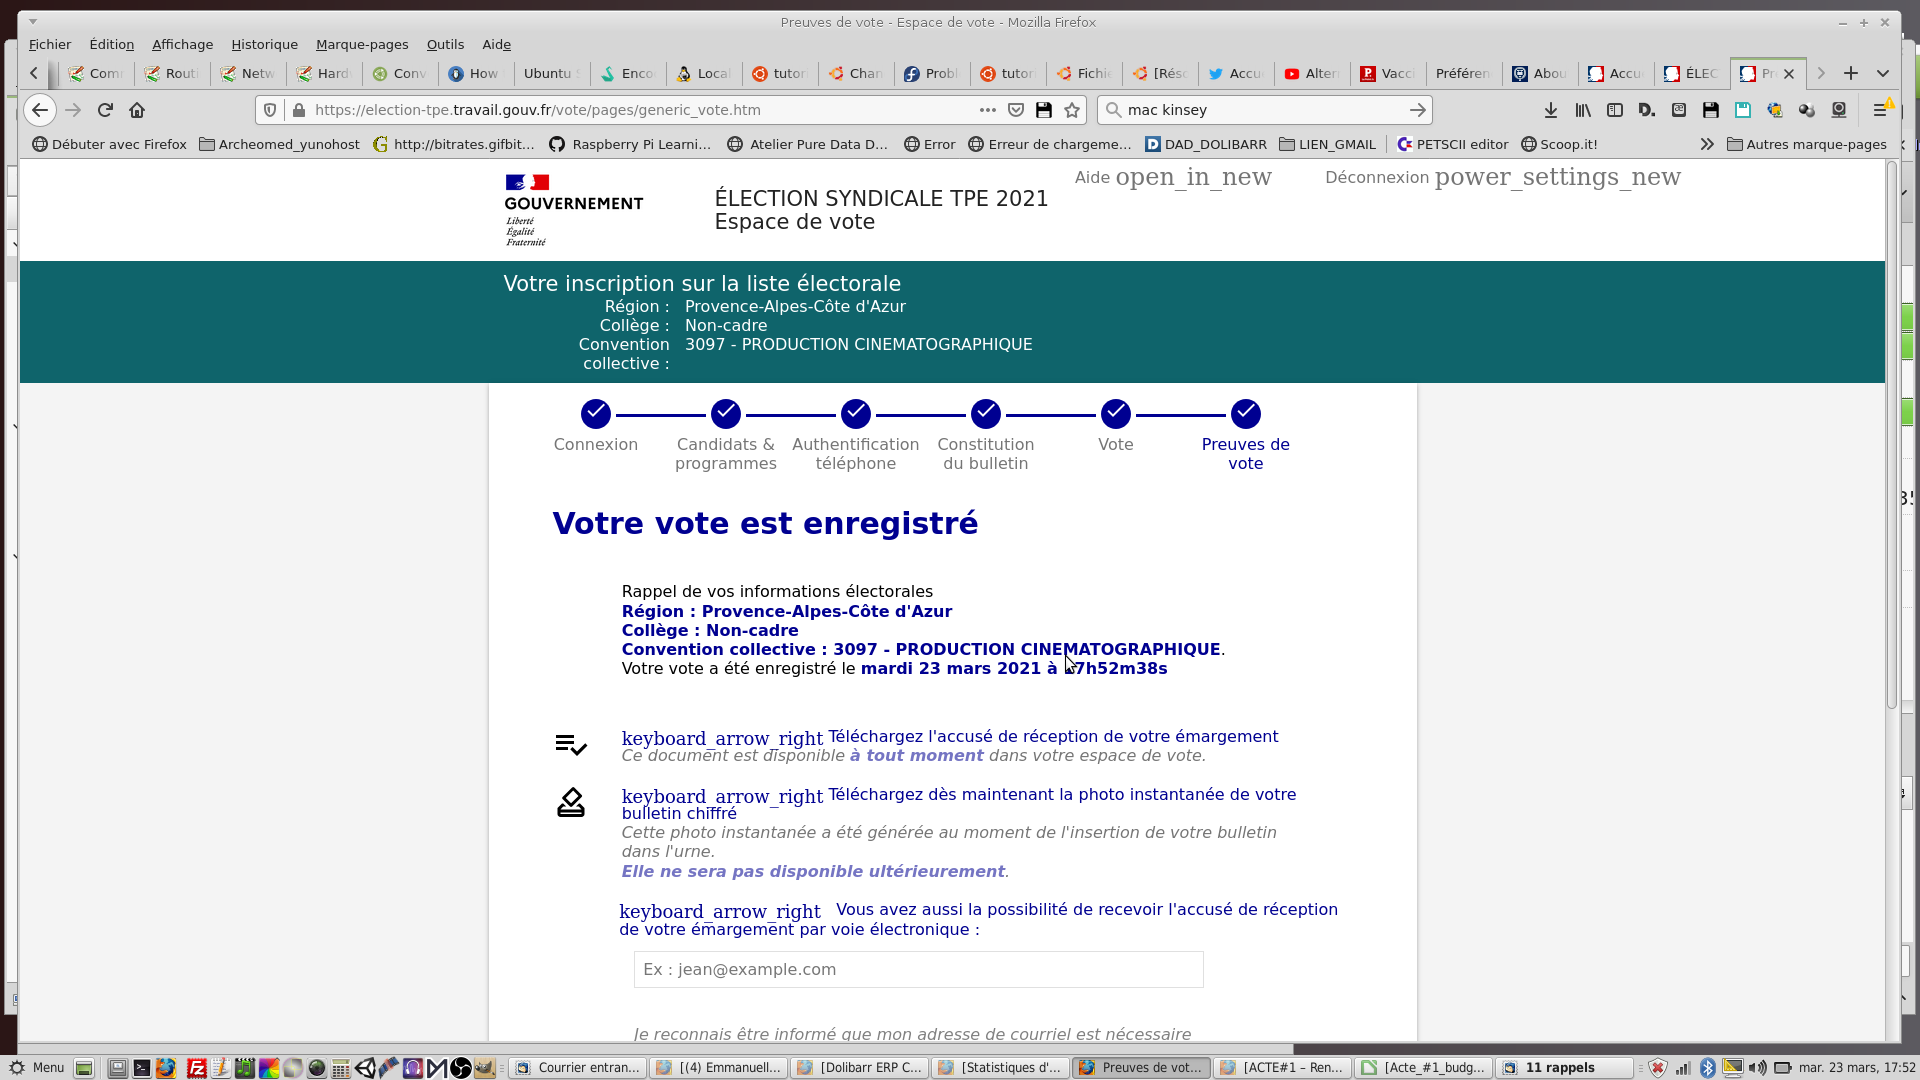1920x1080 pixels.
Task: Reload the current page
Action: [105, 110]
